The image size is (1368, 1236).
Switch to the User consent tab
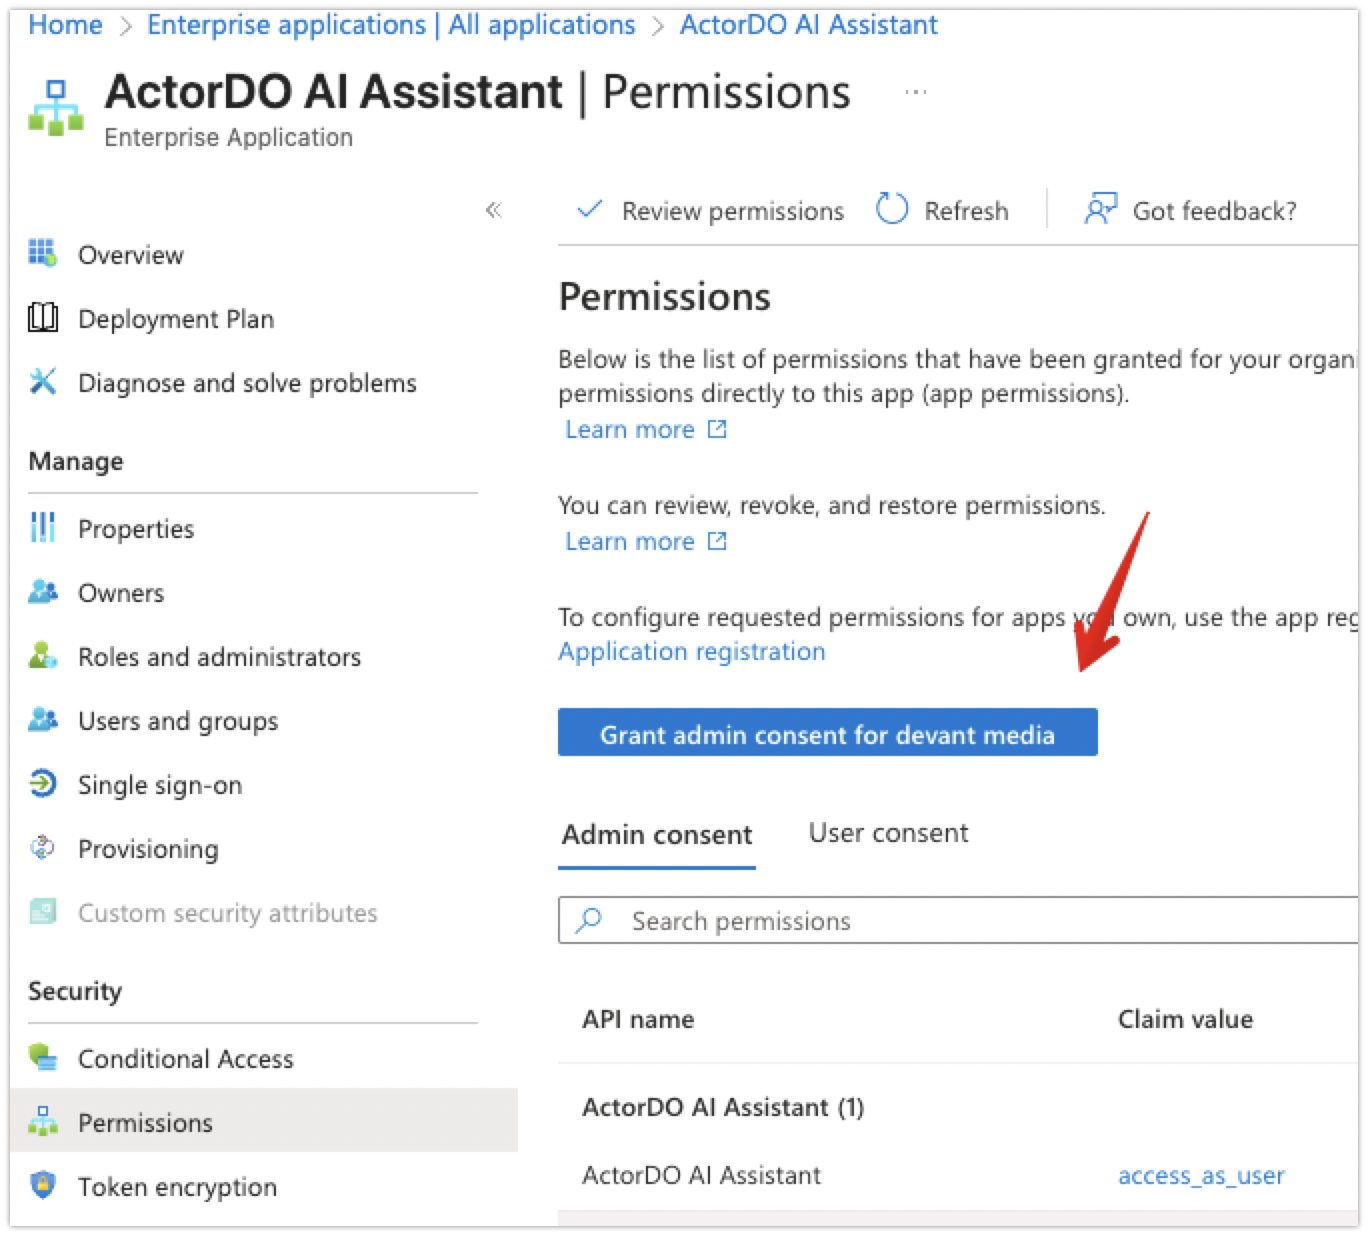tap(888, 833)
